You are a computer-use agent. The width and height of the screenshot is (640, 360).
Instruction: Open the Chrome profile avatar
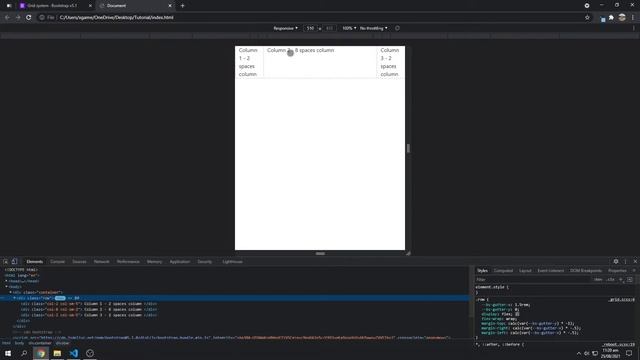622,18
